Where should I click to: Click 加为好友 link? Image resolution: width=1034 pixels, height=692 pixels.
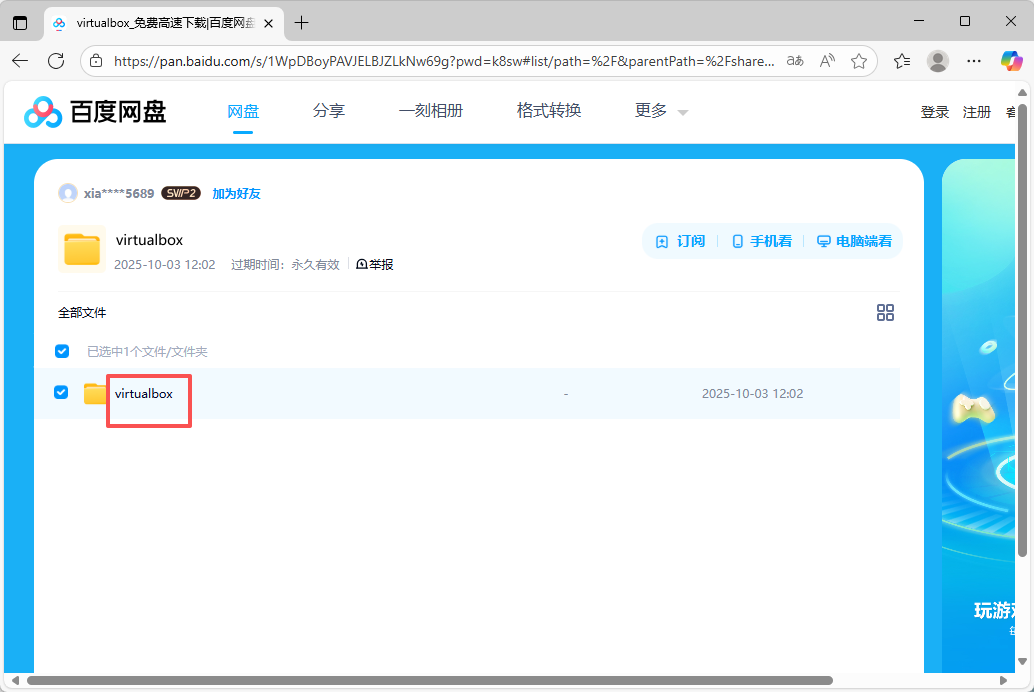pyautogui.click(x=236, y=193)
